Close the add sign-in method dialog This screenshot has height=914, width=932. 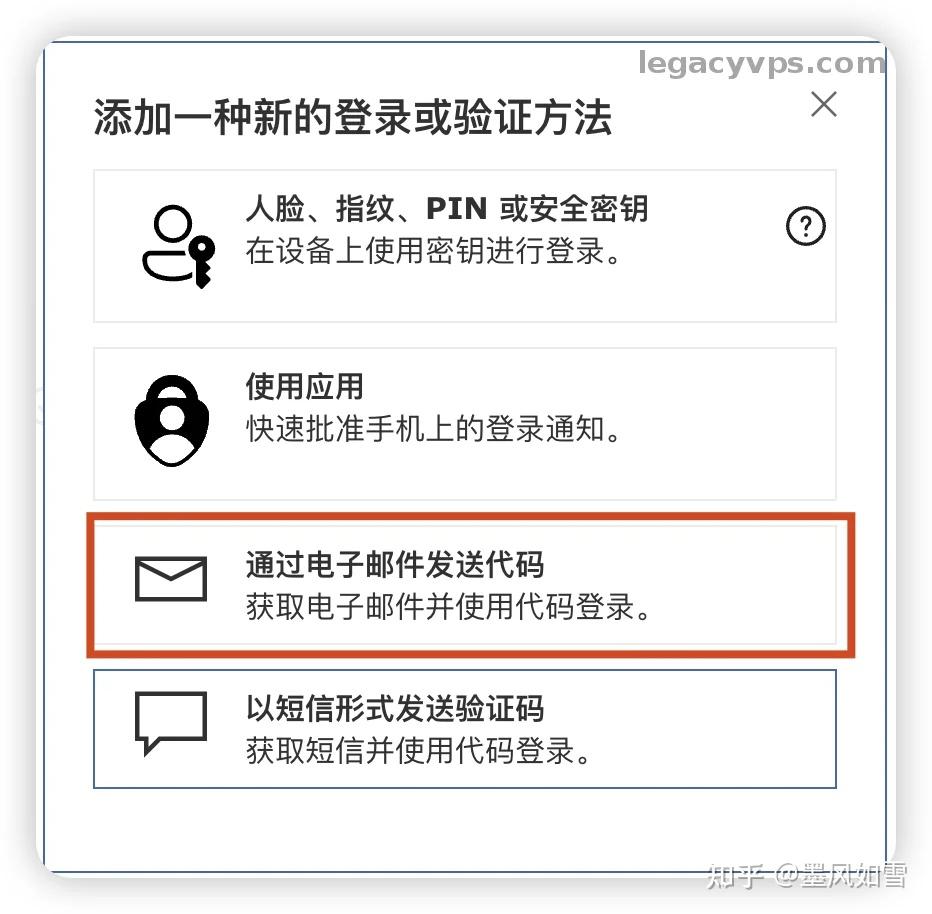[x=824, y=105]
